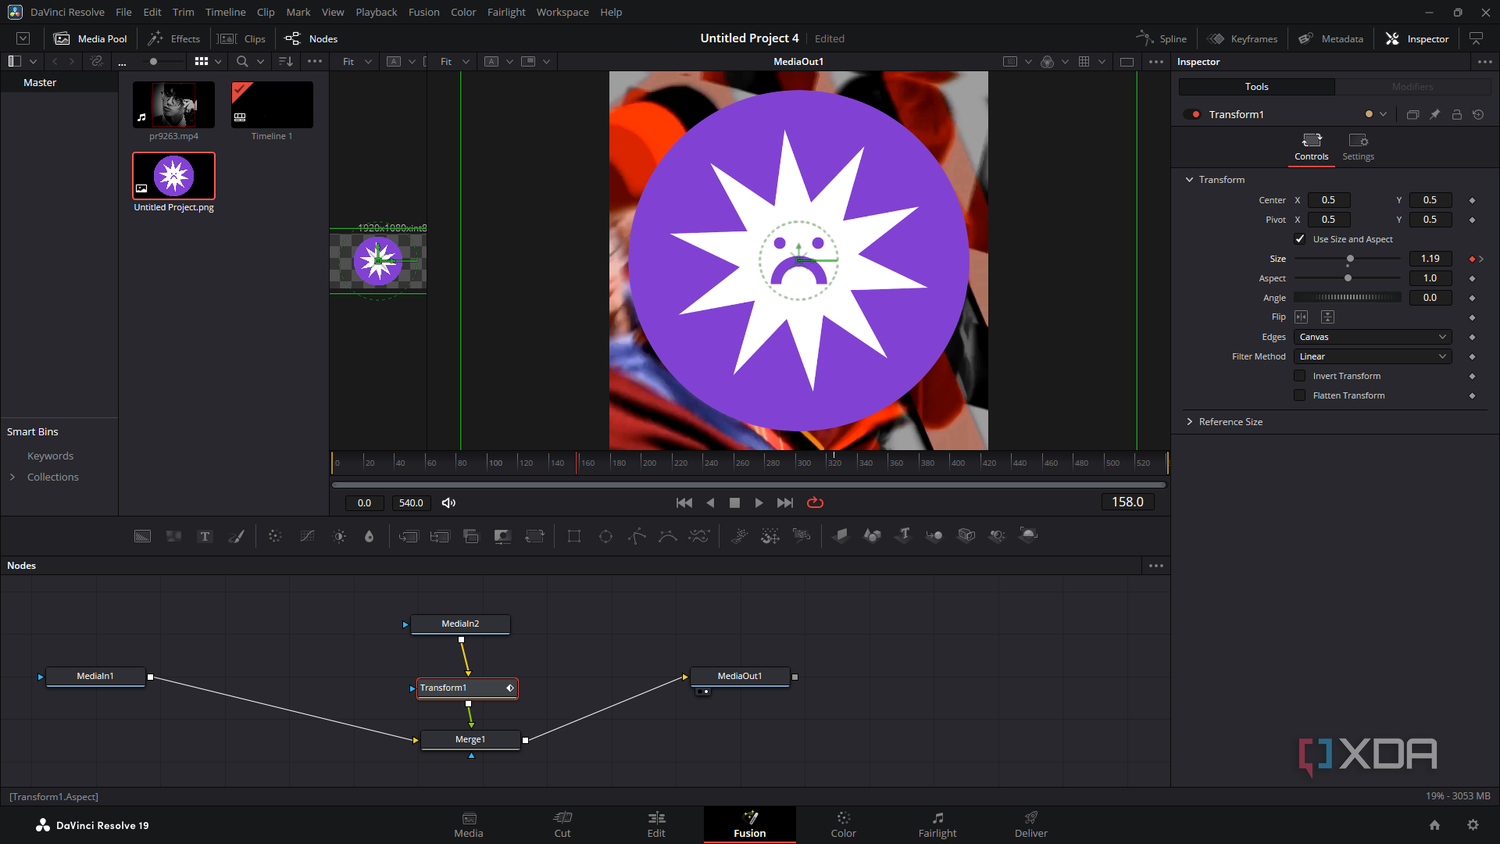The image size is (1500, 844).
Task: Mute audio with the speaker icon
Action: click(x=449, y=503)
